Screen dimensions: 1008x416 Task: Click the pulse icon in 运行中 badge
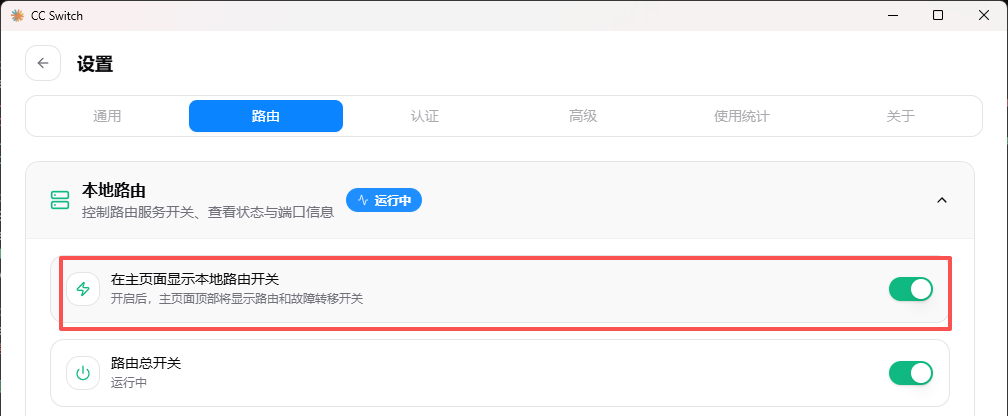(363, 200)
